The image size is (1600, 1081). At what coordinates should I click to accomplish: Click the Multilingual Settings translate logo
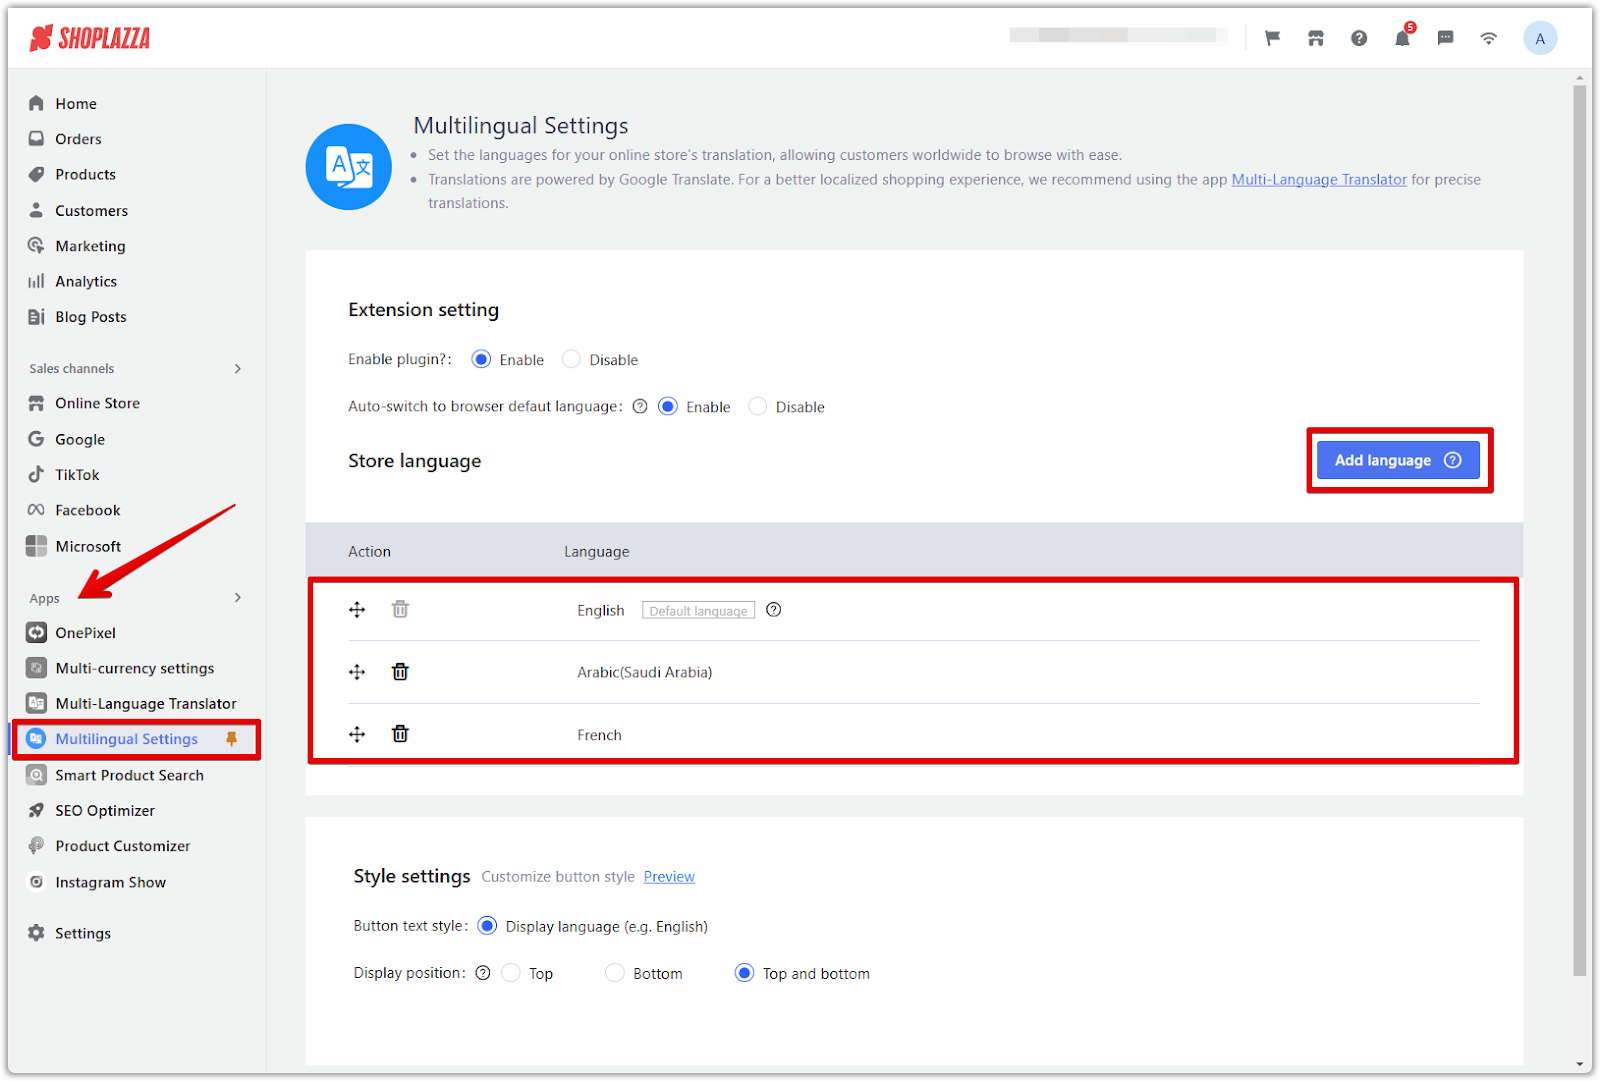349,167
